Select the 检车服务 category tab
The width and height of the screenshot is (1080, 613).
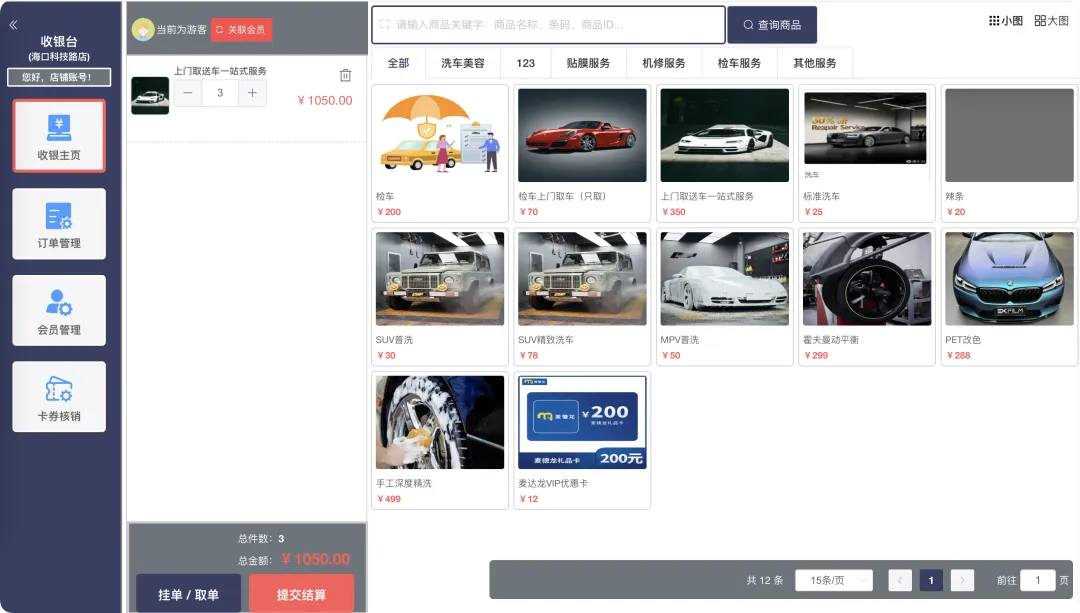tap(739, 63)
